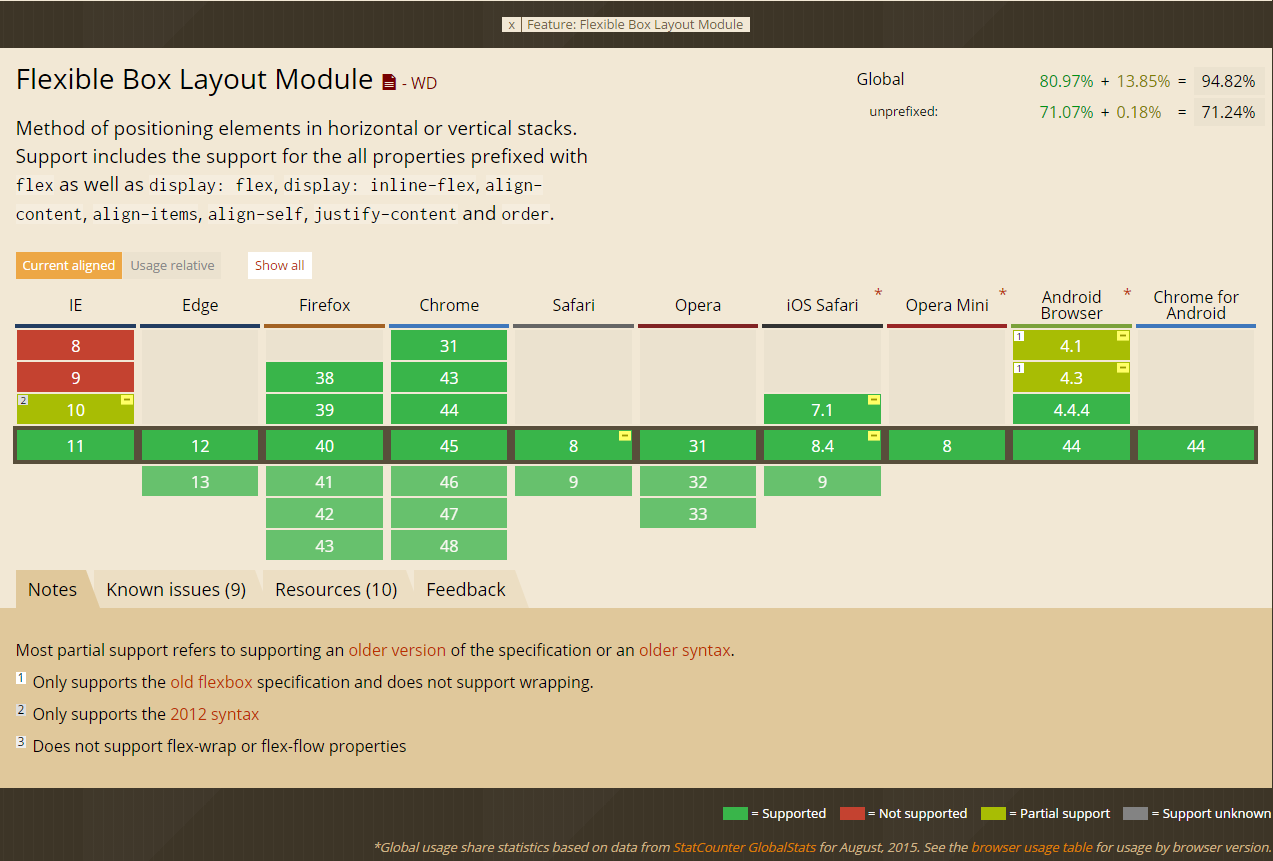Click the prefix flag on Android Browser 4.3
This screenshot has height=861, width=1273.
1123,368
